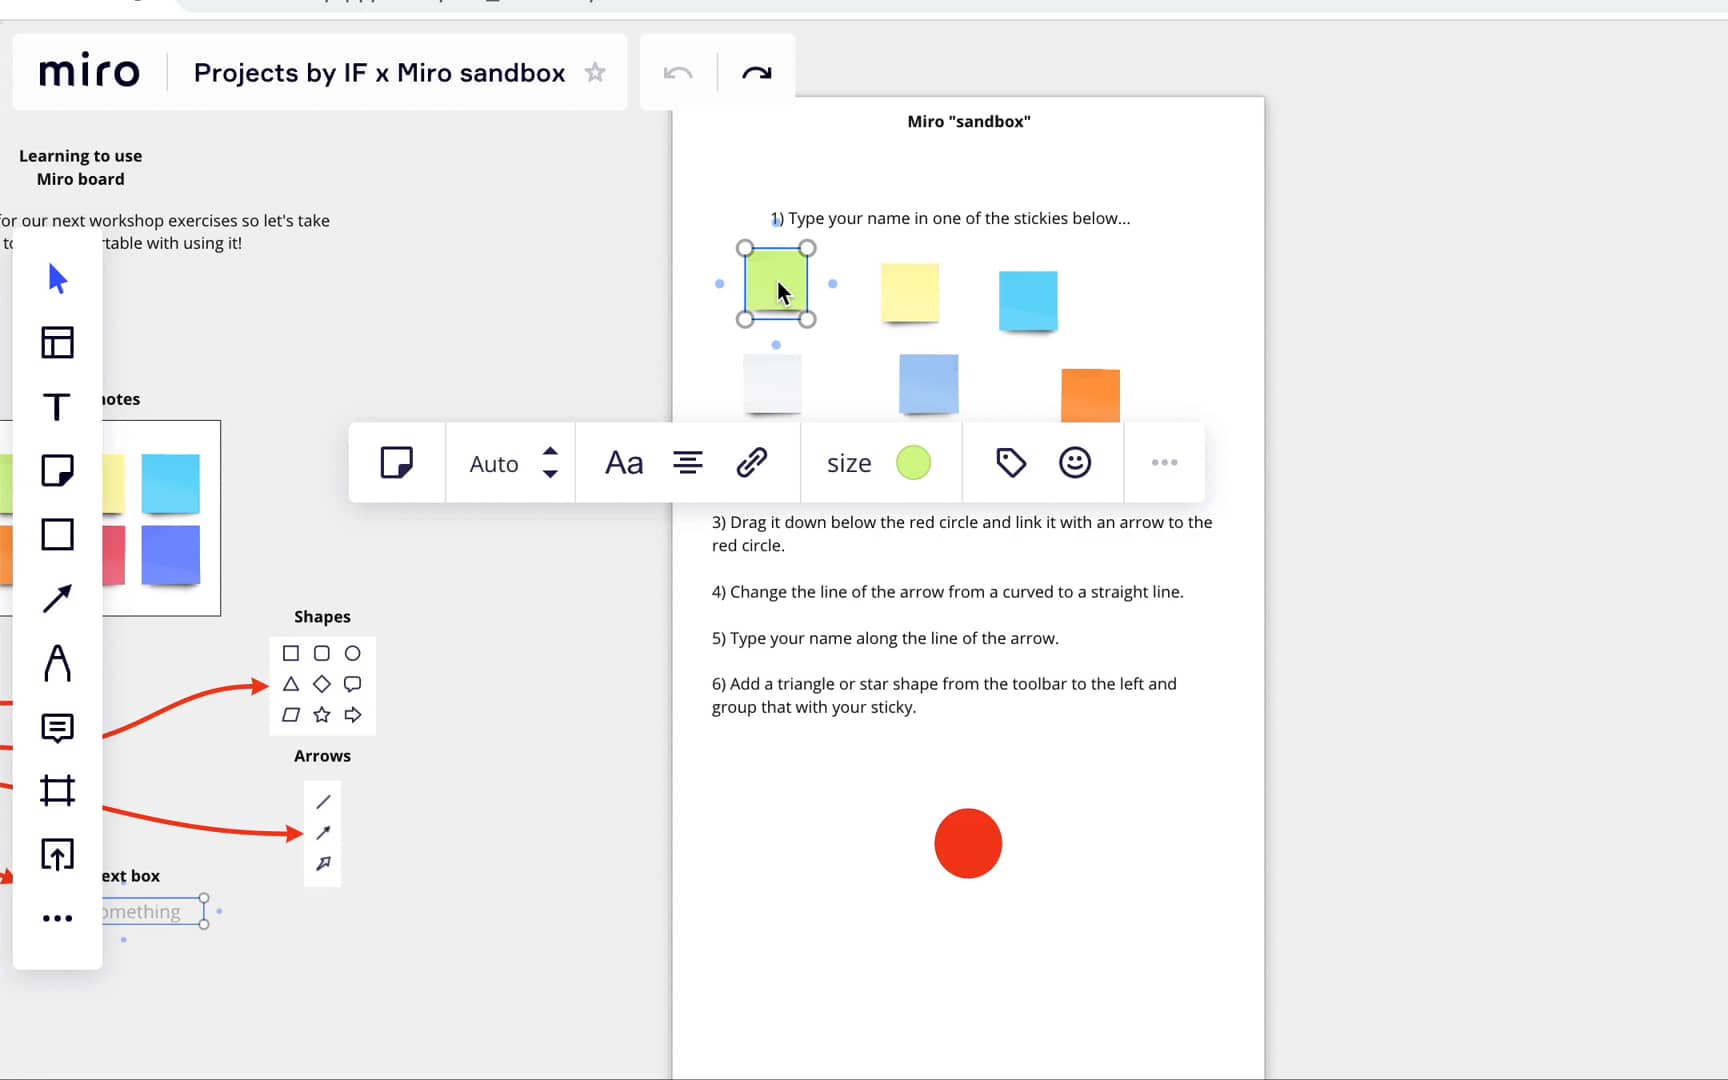Open the Comment tool

tap(57, 727)
